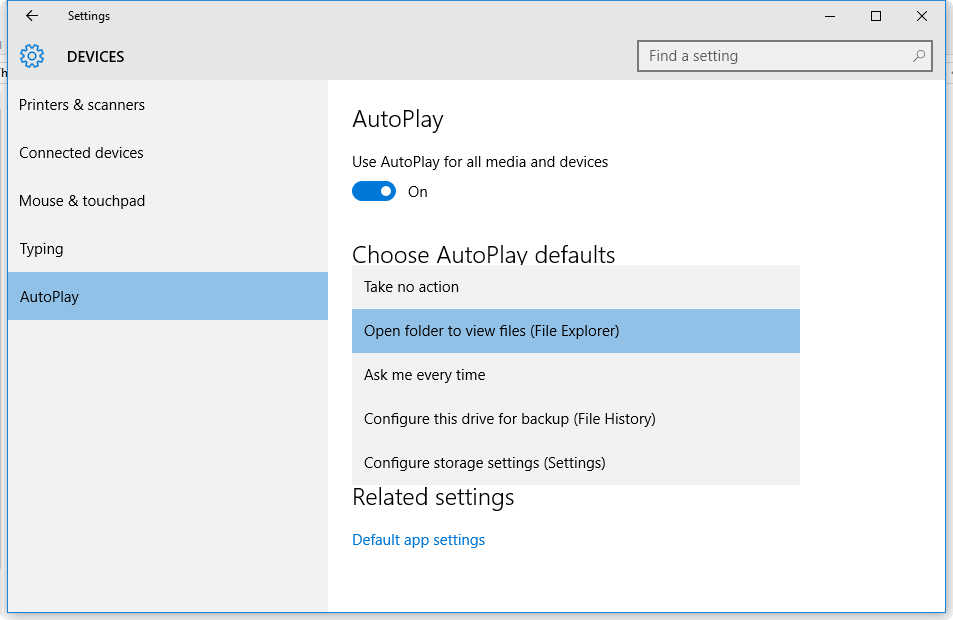Click the back arrow in Settings
The image size is (953, 620).
(32, 16)
